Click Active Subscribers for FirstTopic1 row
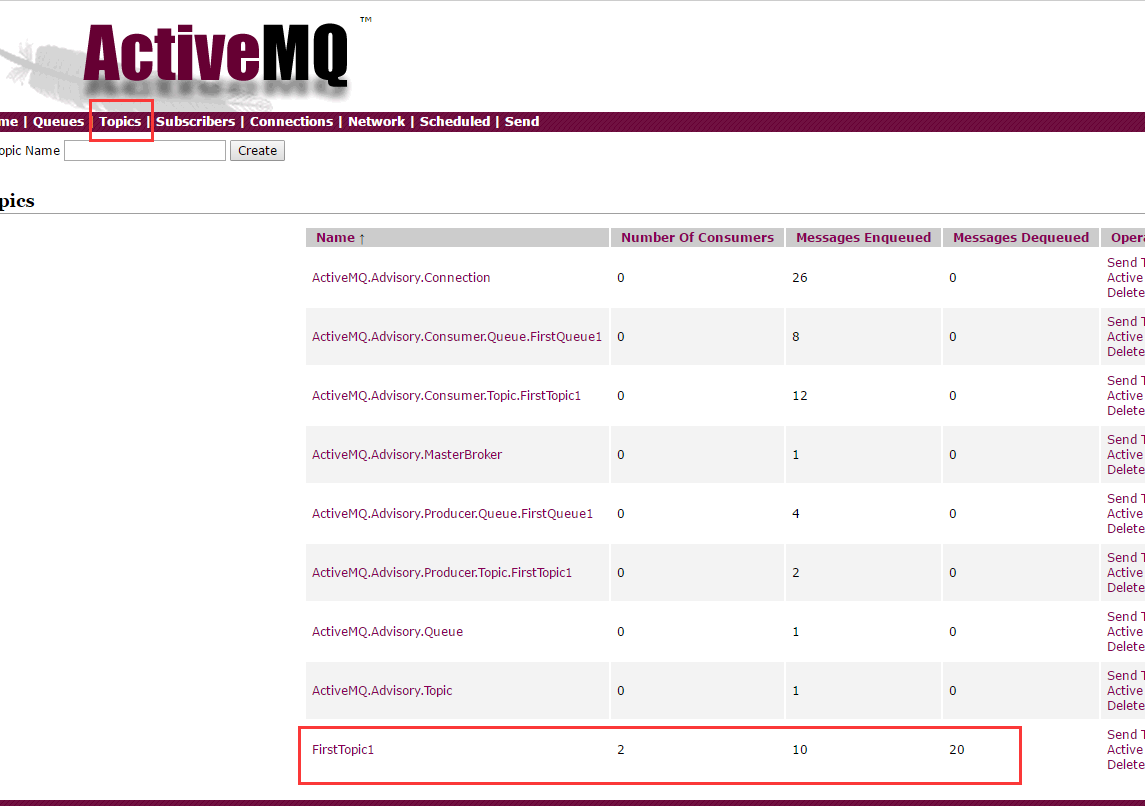The width and height of the screenshot is (1145, 806). tap(1125, 750)
